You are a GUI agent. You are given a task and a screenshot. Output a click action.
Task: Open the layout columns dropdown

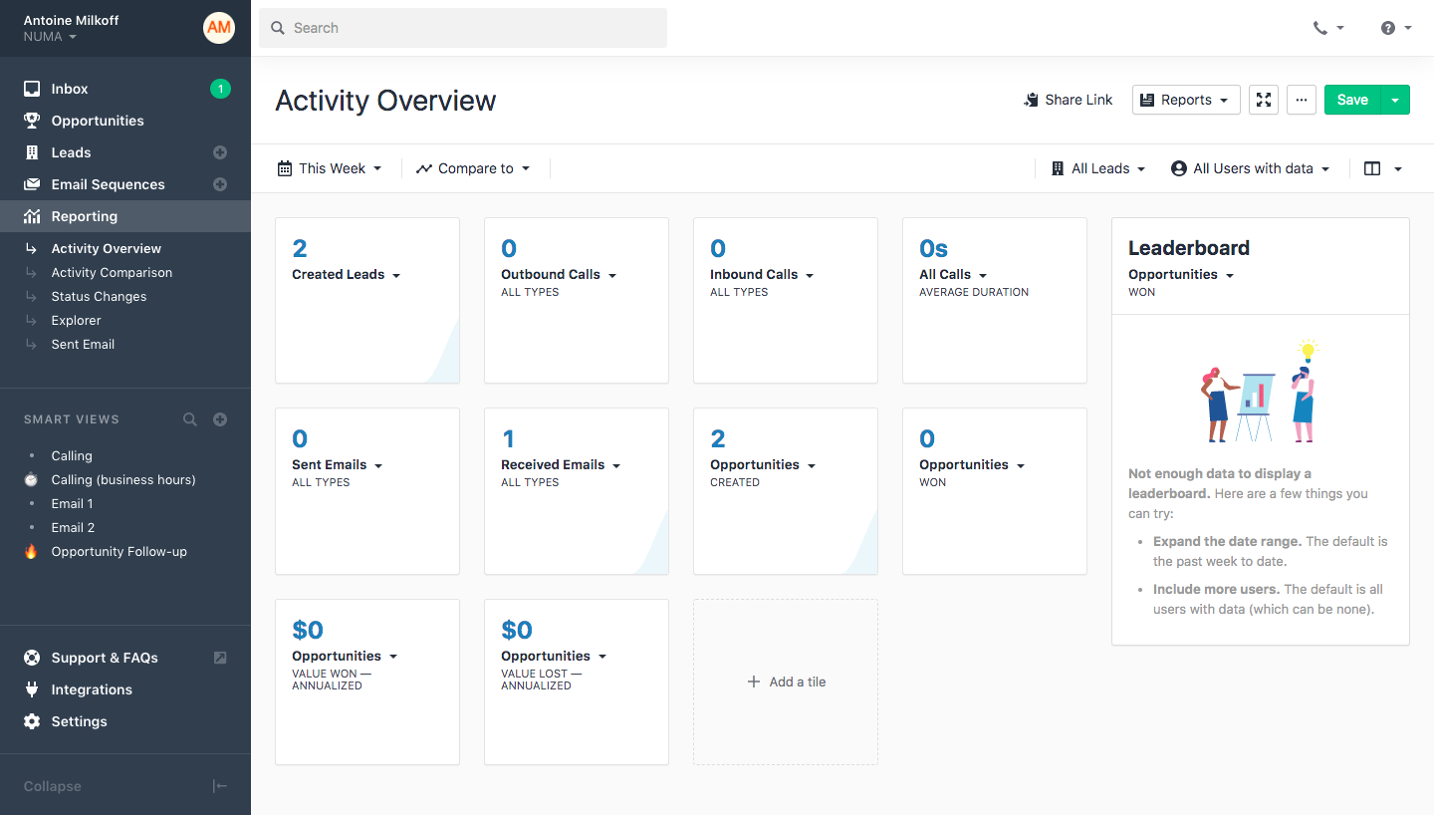pyautogui.click(x=1383, y=169)
